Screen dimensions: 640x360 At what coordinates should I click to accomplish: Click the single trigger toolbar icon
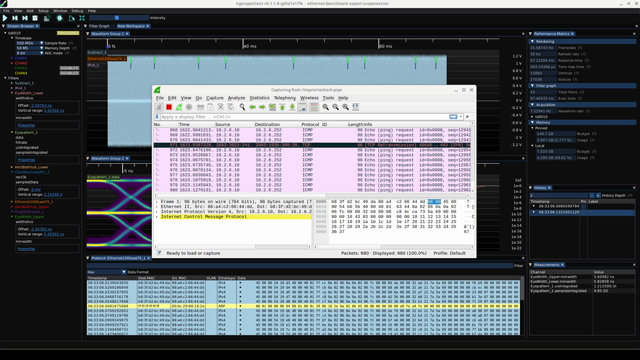(x=15, y=18)
